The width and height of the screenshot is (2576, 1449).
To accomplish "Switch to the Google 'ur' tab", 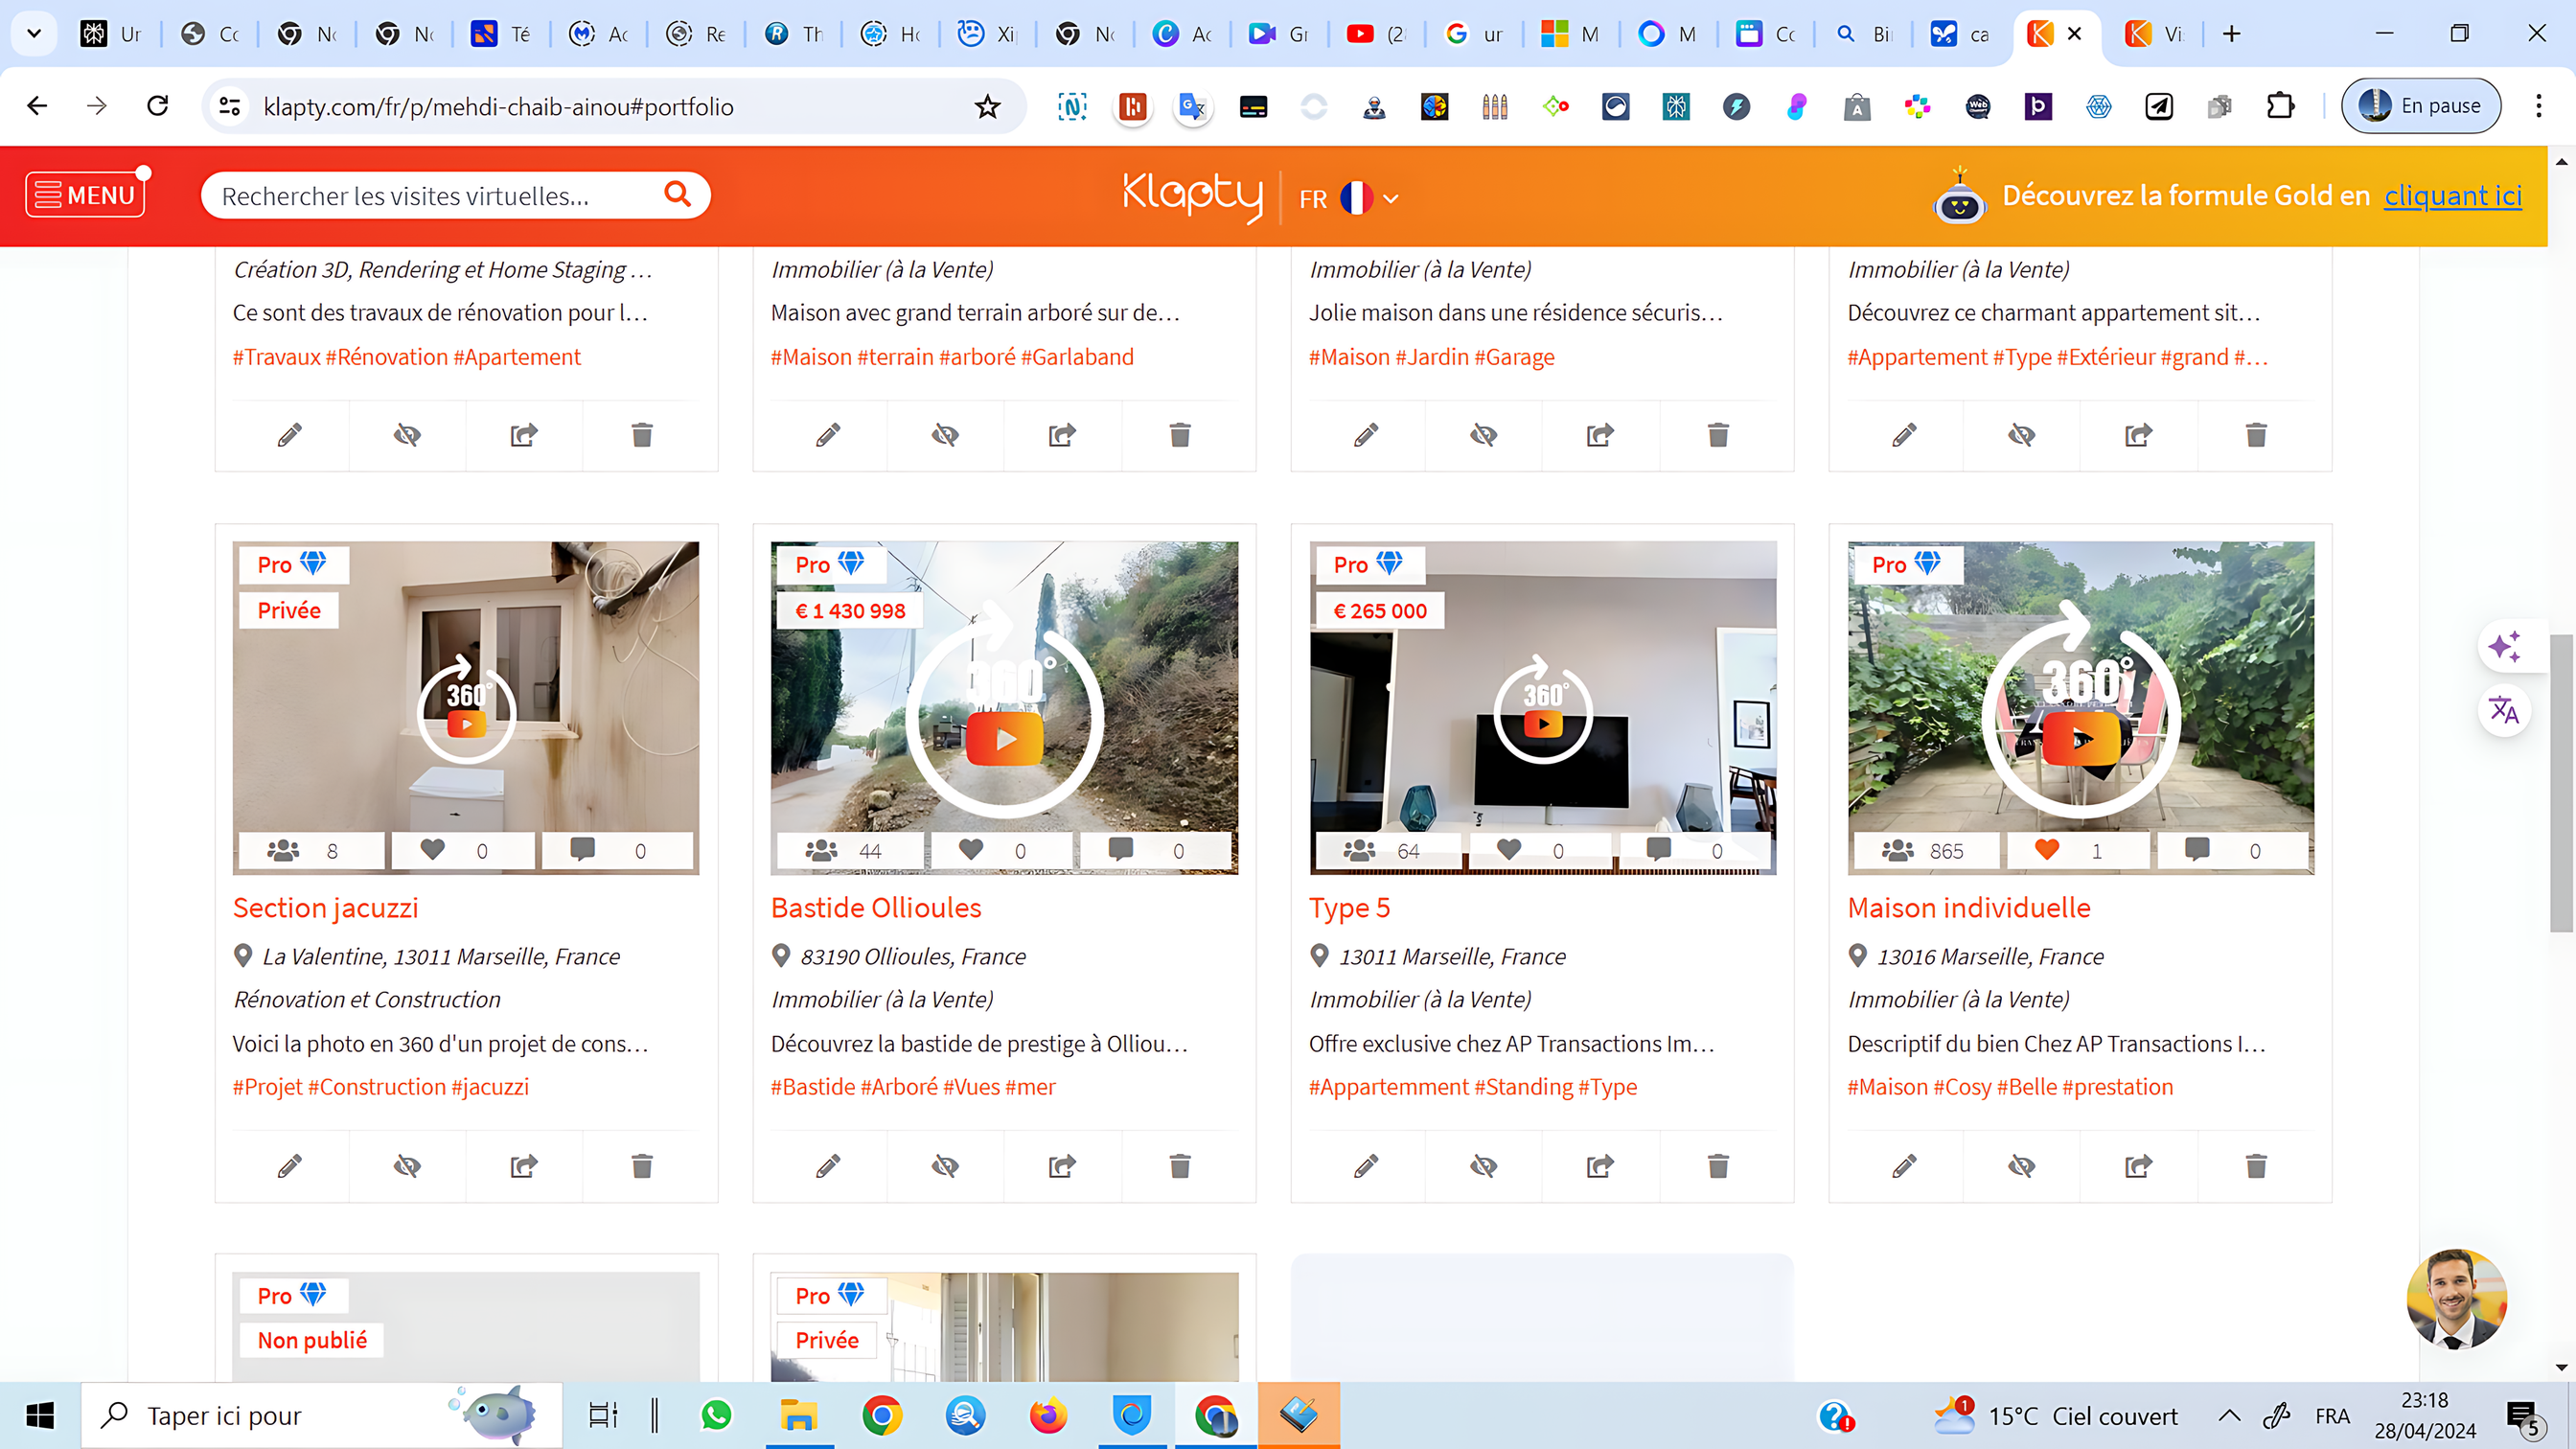I will tap(1475, 34).
